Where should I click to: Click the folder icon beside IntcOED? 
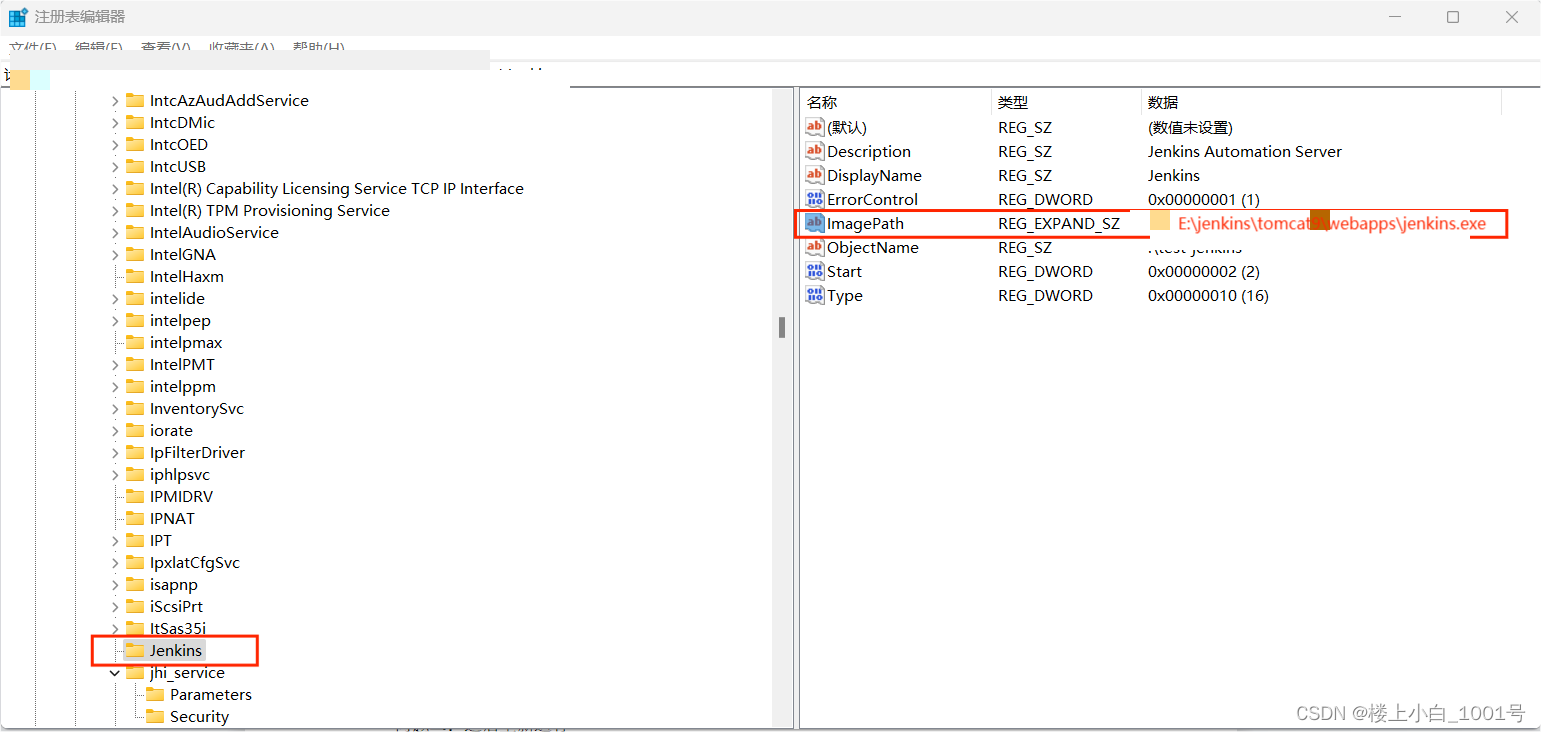point(135,144)
